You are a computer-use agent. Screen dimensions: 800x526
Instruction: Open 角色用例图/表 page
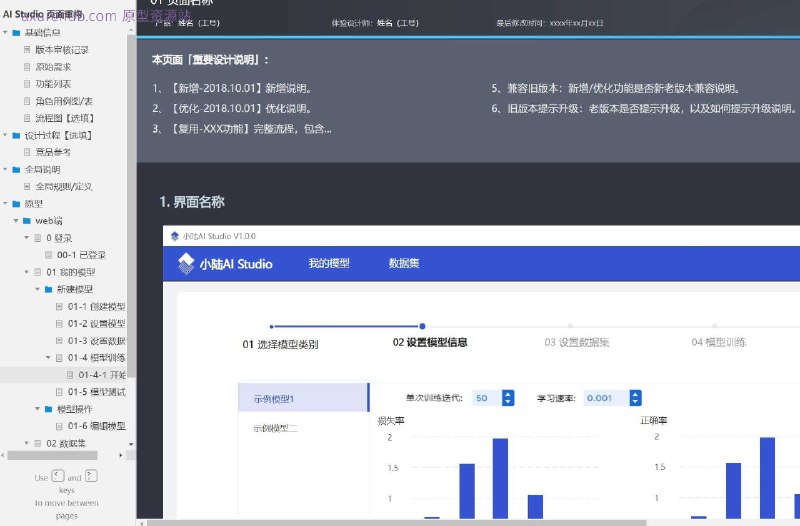(64, 101)
